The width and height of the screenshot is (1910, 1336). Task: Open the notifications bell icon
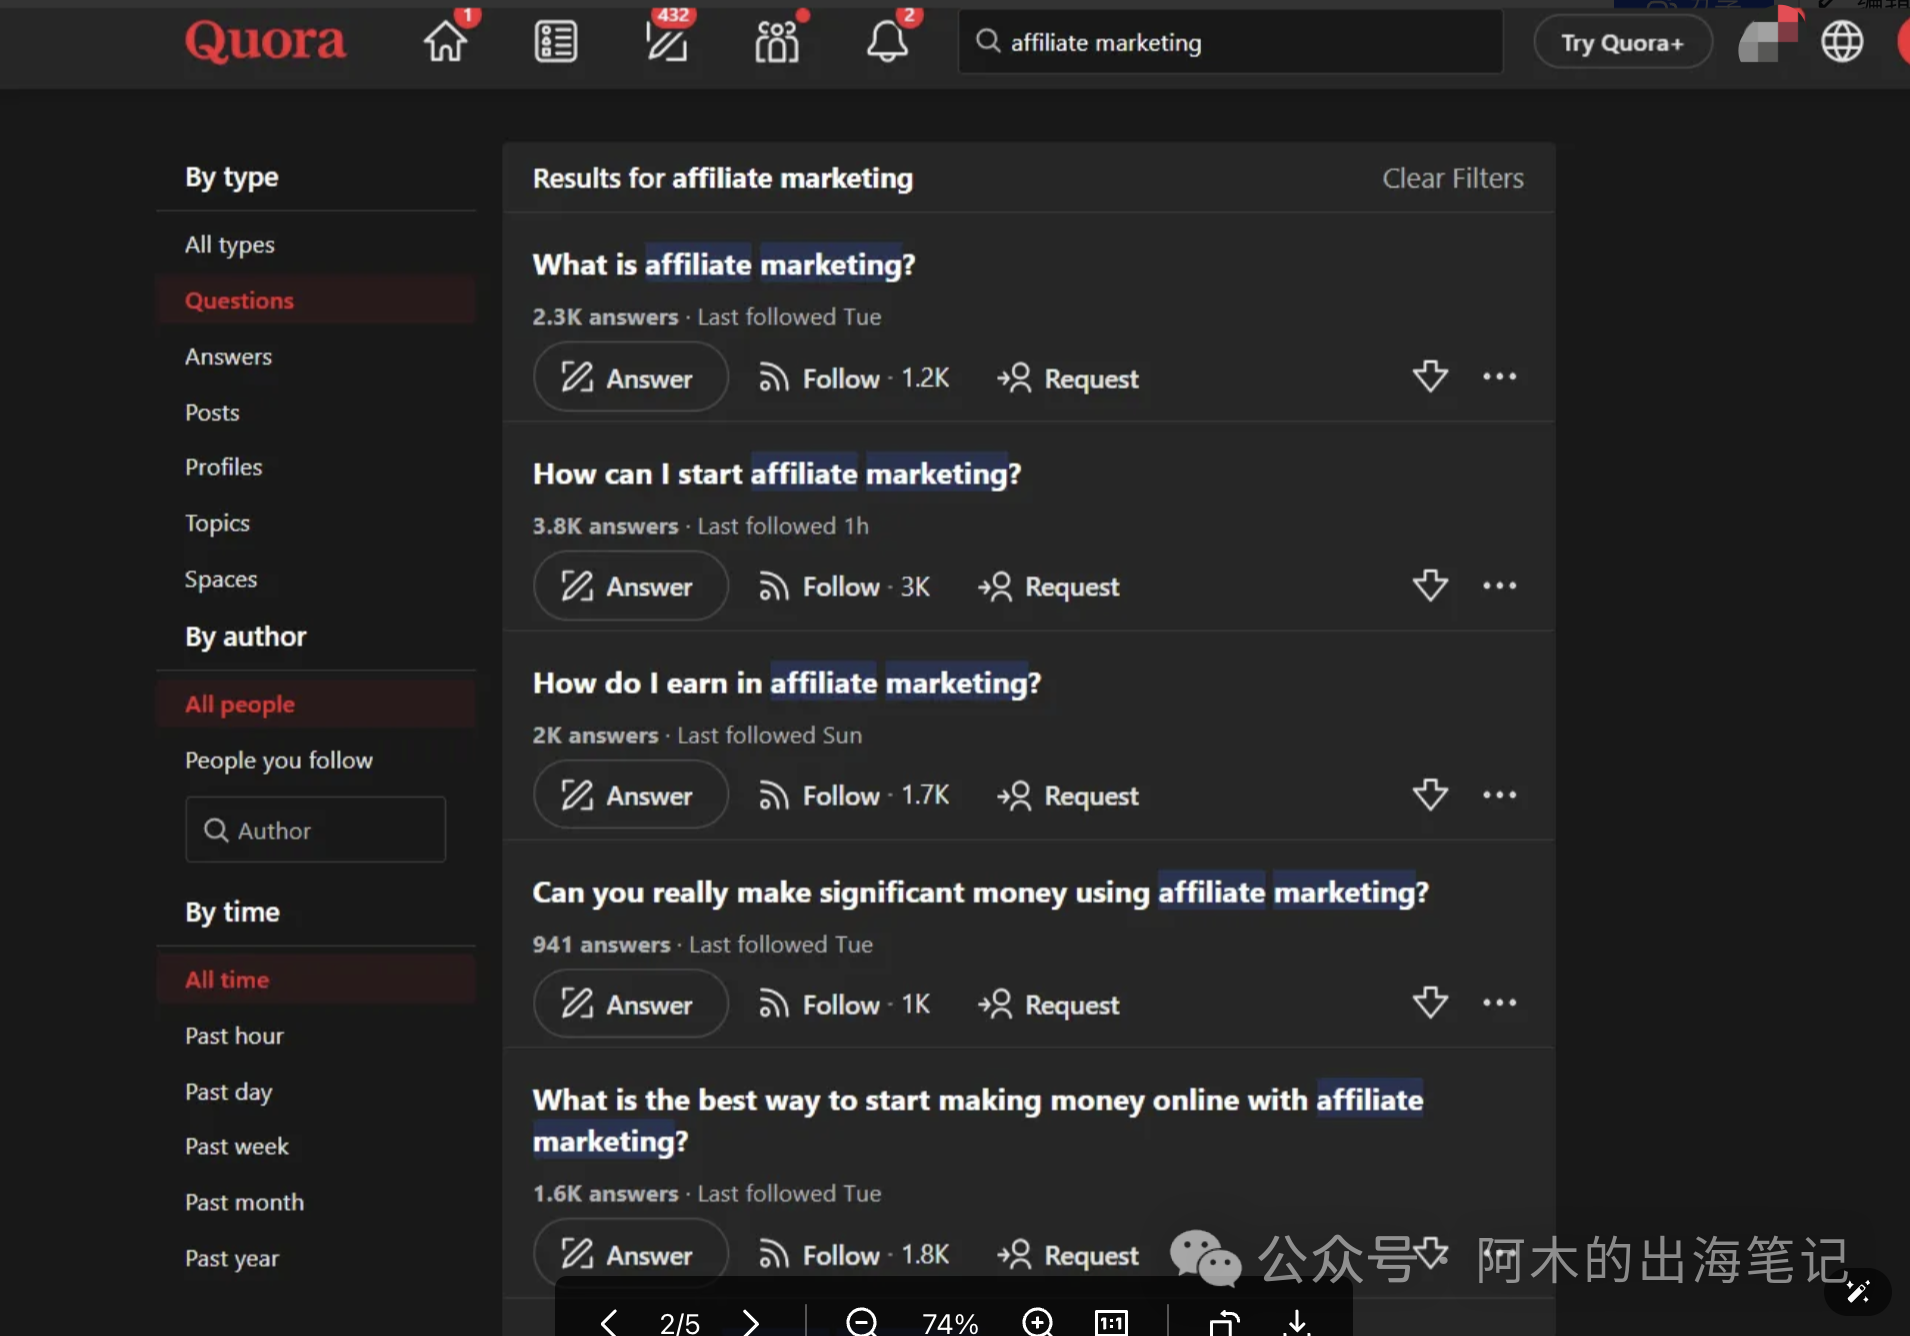click(887, 42)
